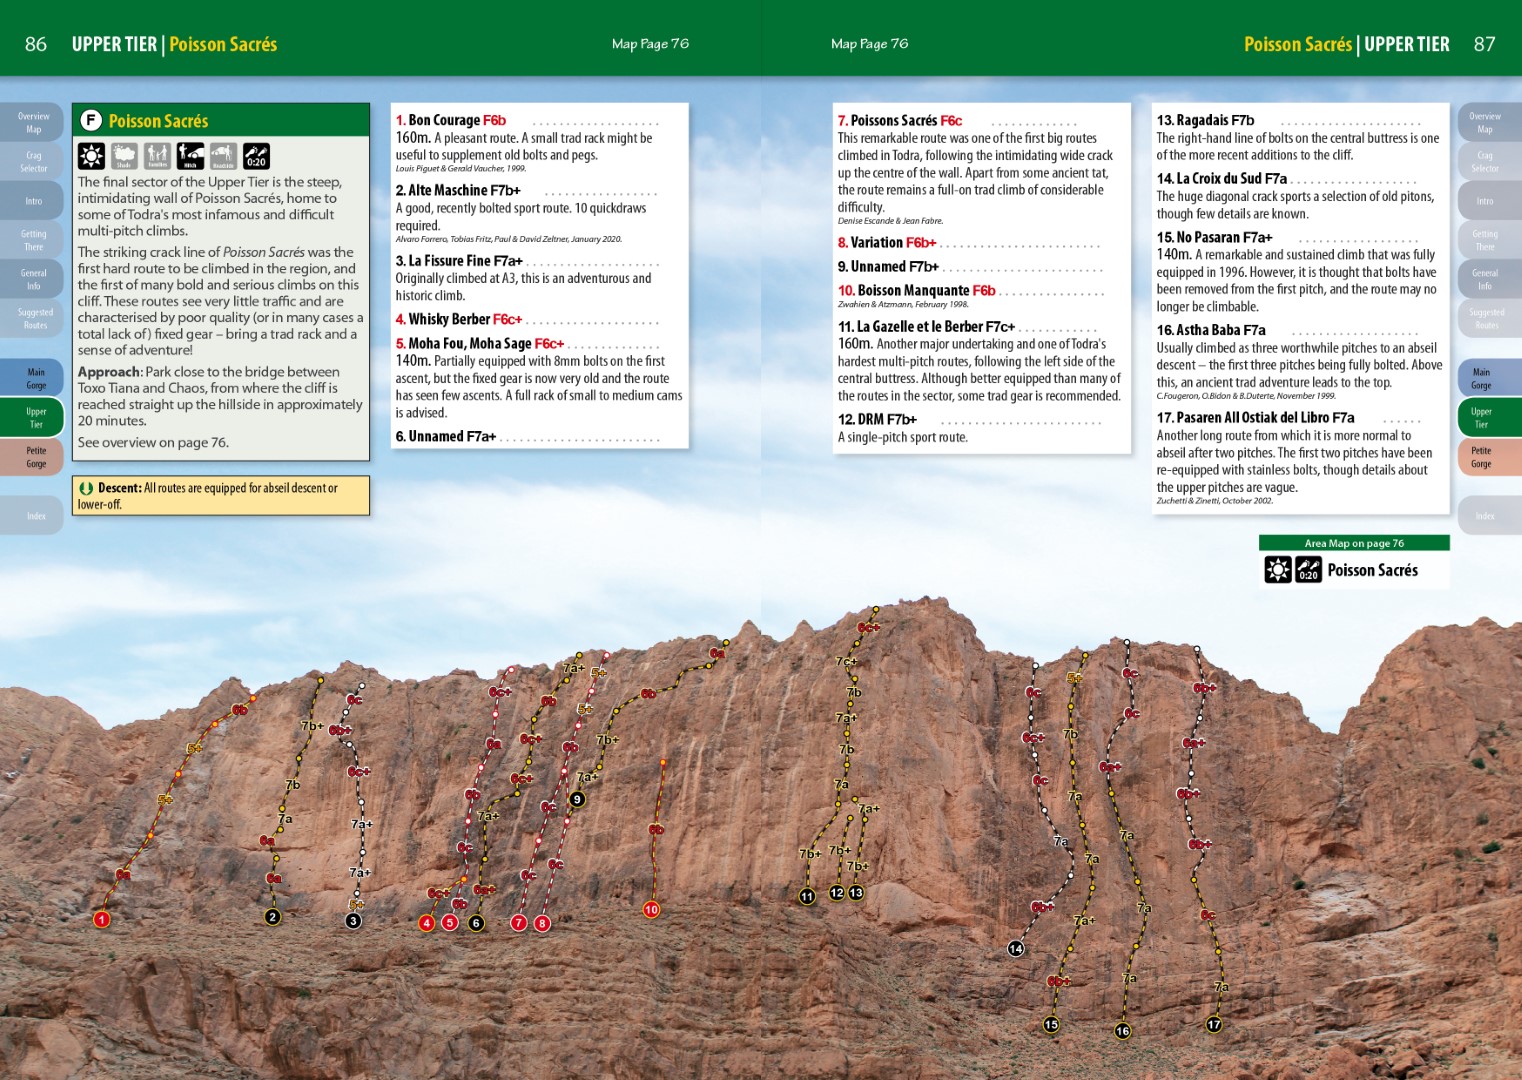1522x1080 pixels.
Task: Select red route marker 5 on the photo
Action: (450, 922)
